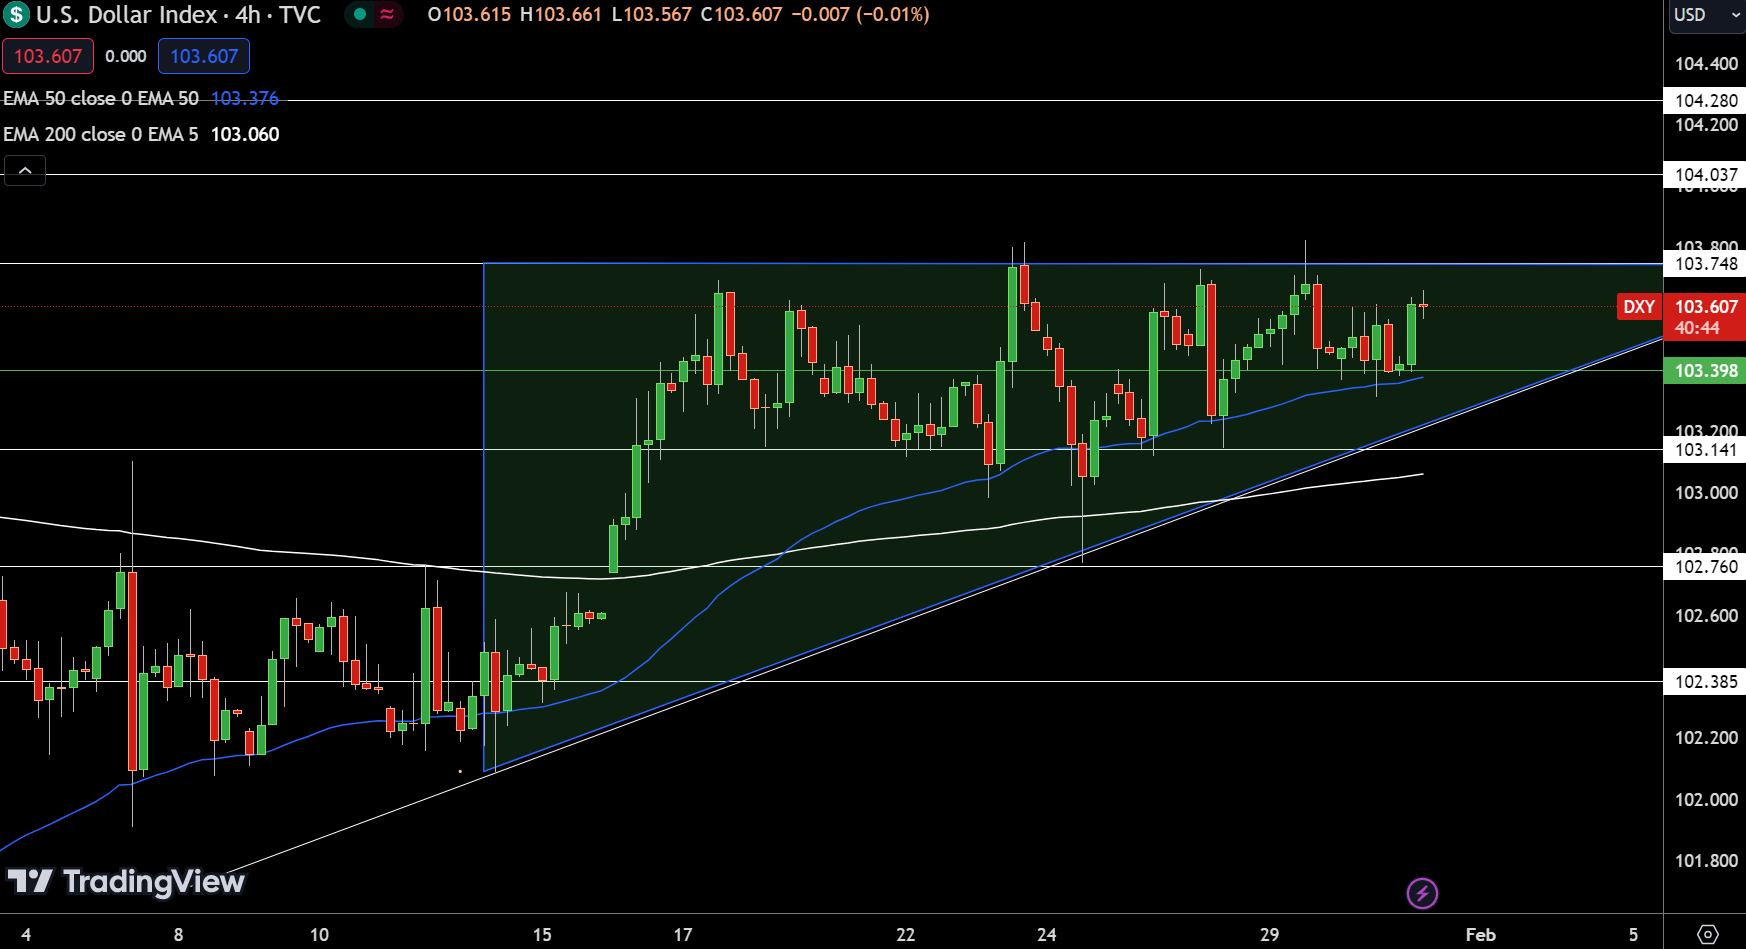
Task: Click the green market status dot
Action: pyautogui.click(x=359, y=14)
